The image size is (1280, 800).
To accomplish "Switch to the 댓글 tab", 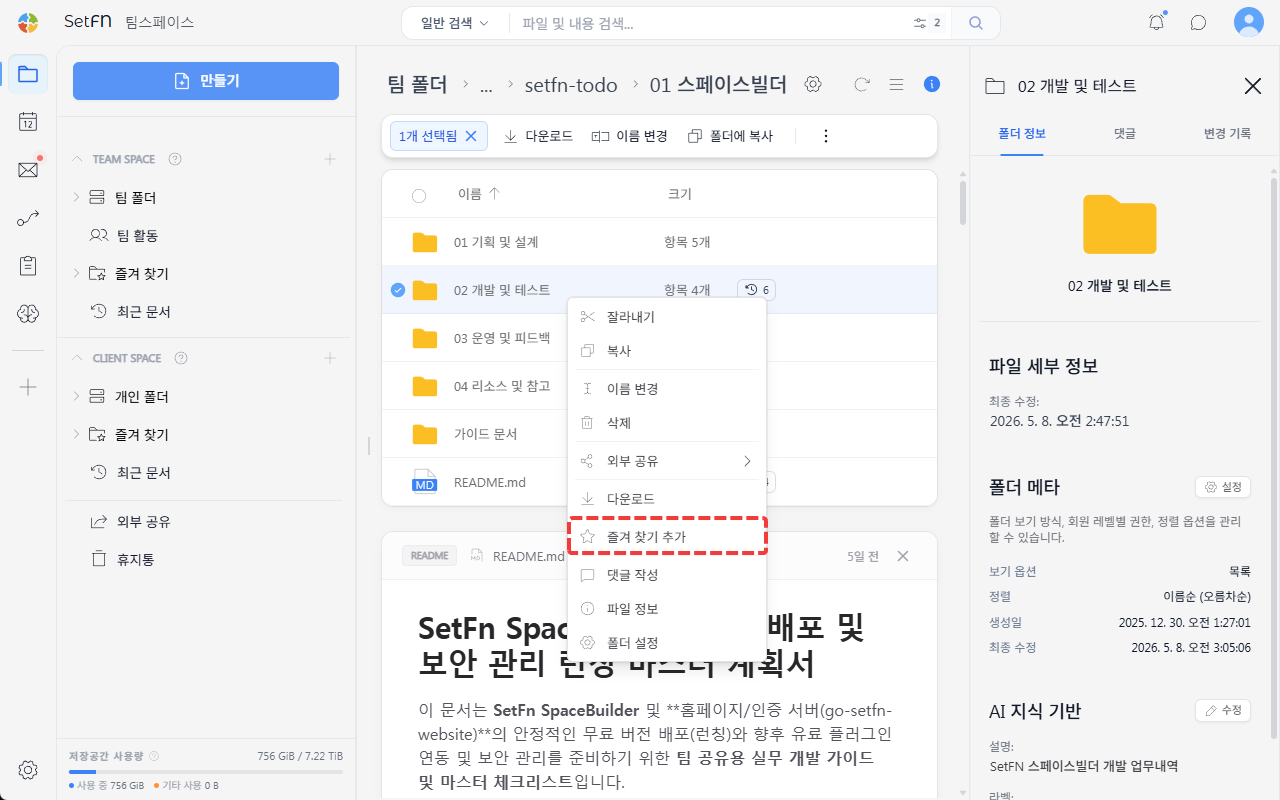I will (1125, 133).
